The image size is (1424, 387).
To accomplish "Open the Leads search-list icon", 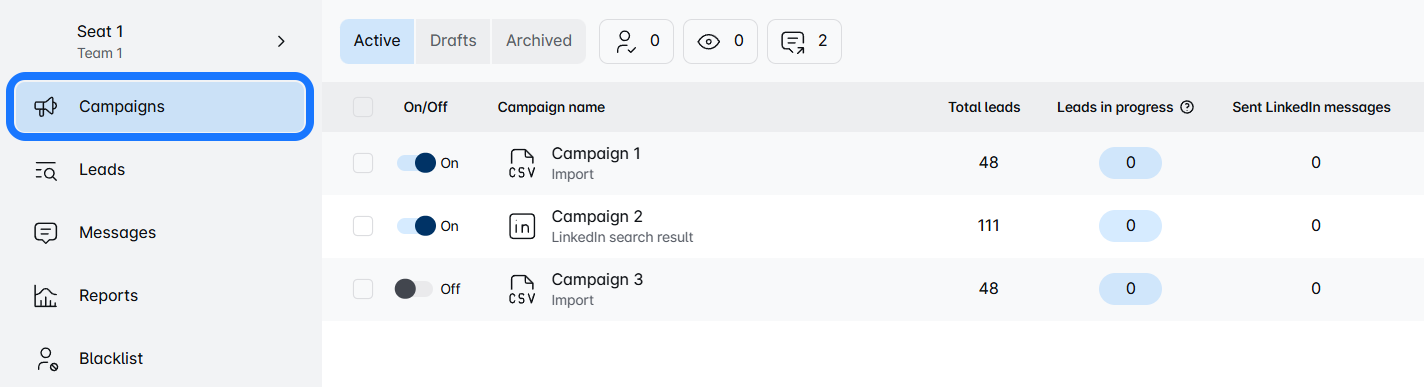I will coord(45,170).
